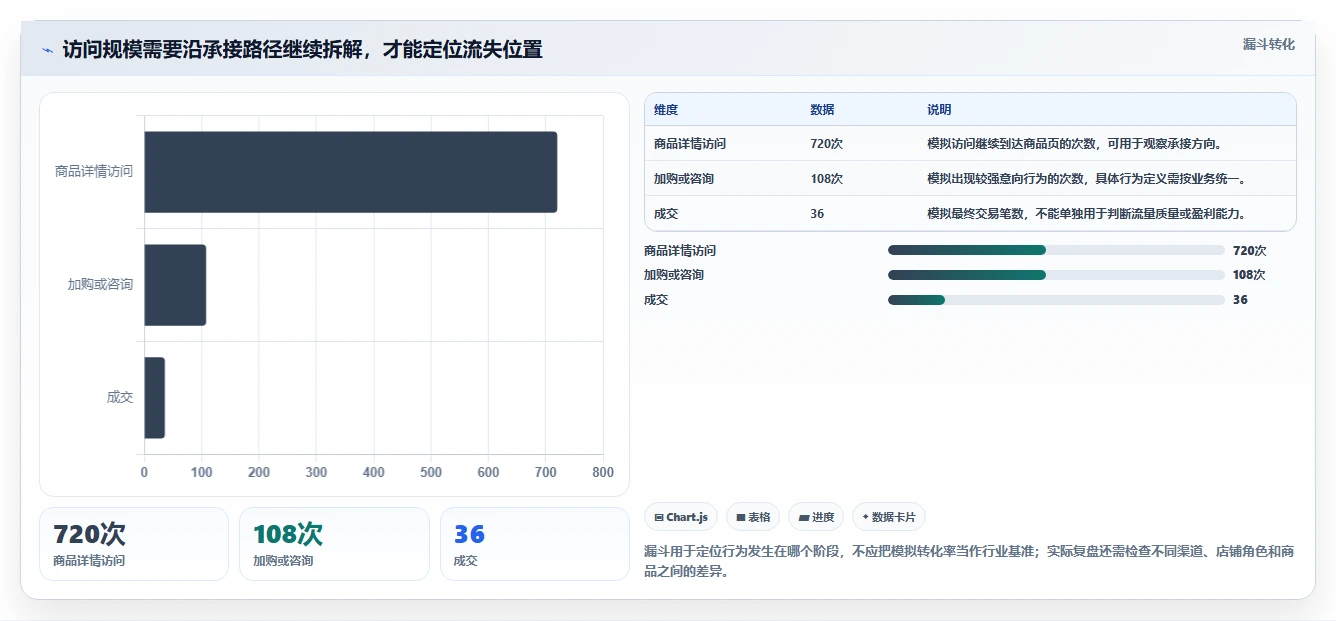
Task: Click the 成交 progress bar
Action: (x=1056, y=299)
